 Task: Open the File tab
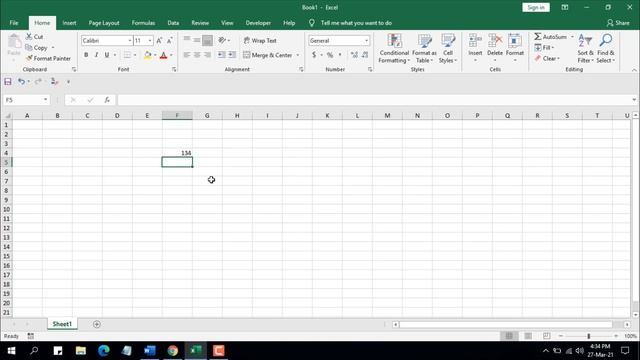14,23
